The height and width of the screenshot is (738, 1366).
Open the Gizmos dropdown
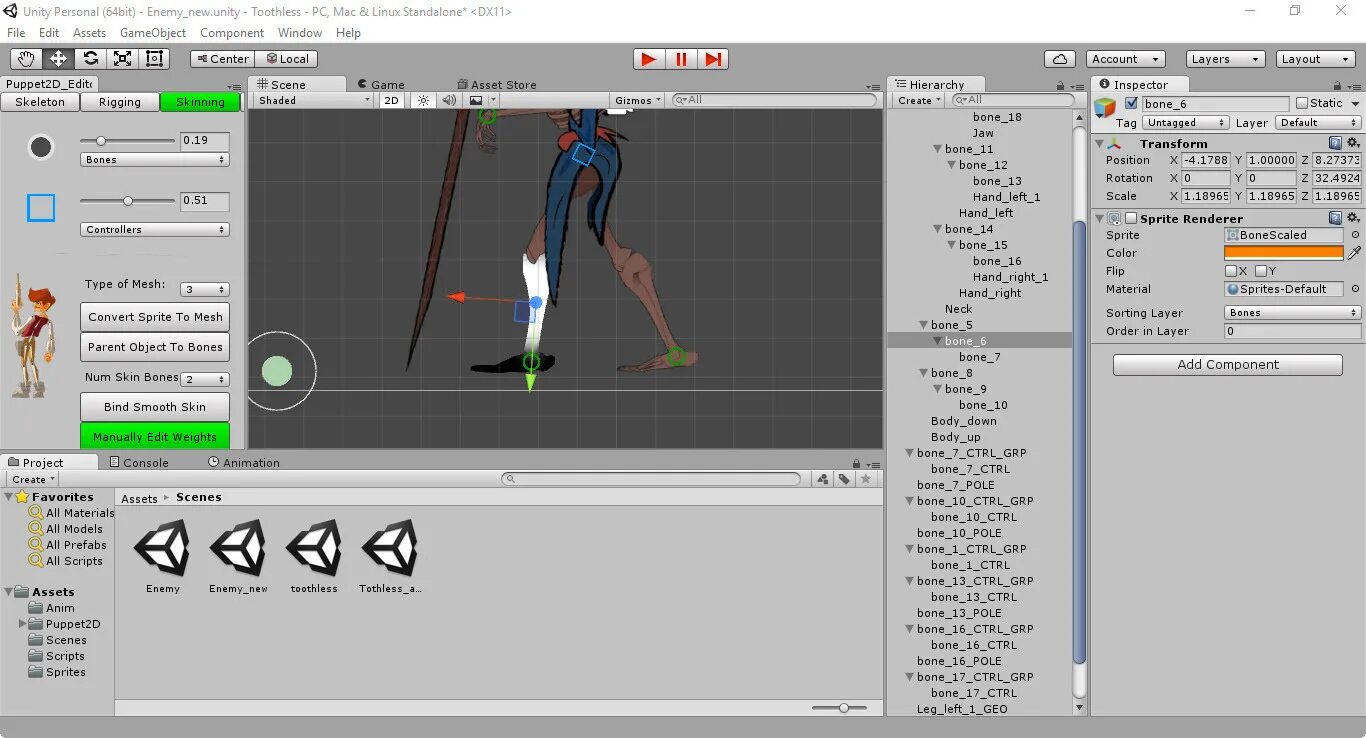[637, 100]
